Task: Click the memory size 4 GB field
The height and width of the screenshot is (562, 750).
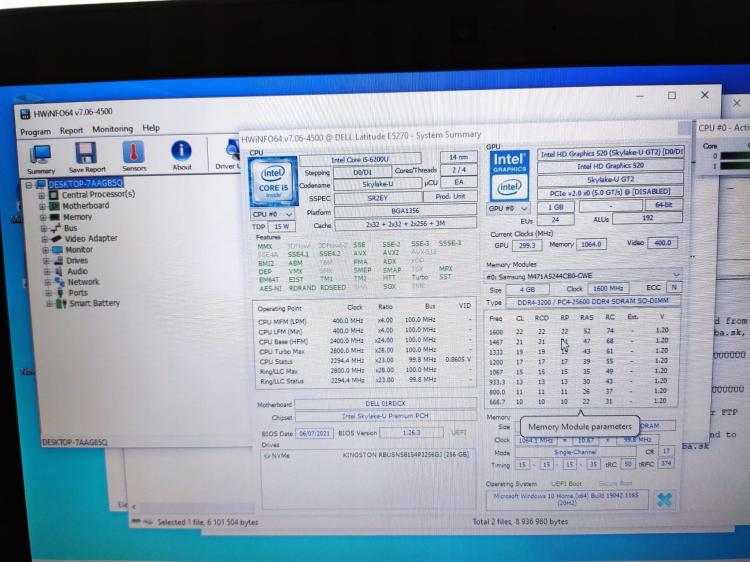Action: click(x=527, y=290)
